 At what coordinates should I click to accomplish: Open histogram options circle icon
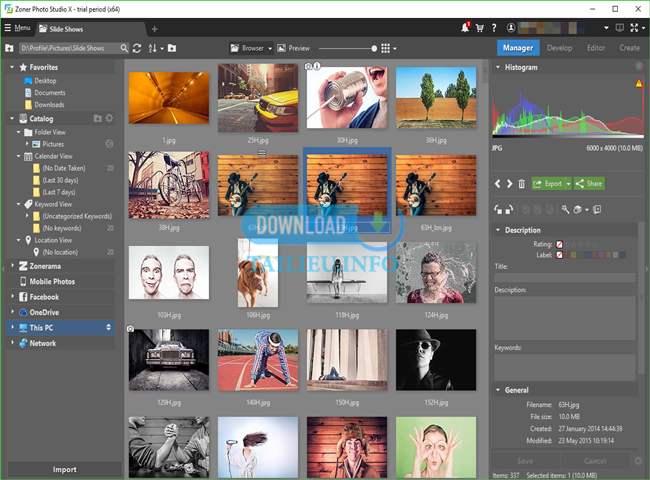639,66
